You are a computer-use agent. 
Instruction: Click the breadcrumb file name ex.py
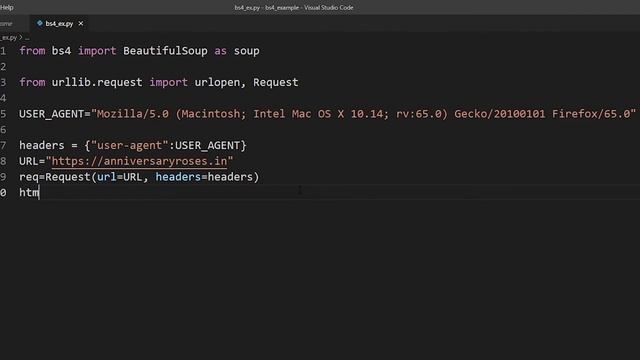click(9, 38)
